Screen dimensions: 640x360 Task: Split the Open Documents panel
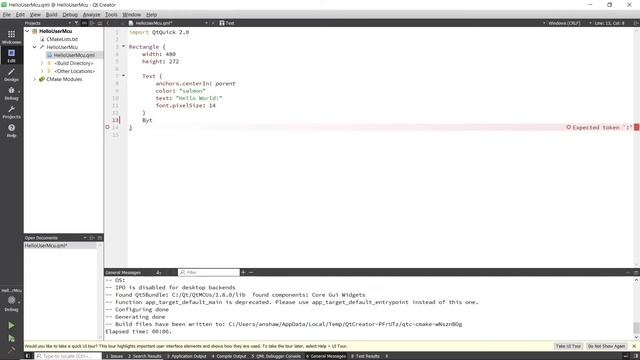[92, 238]
